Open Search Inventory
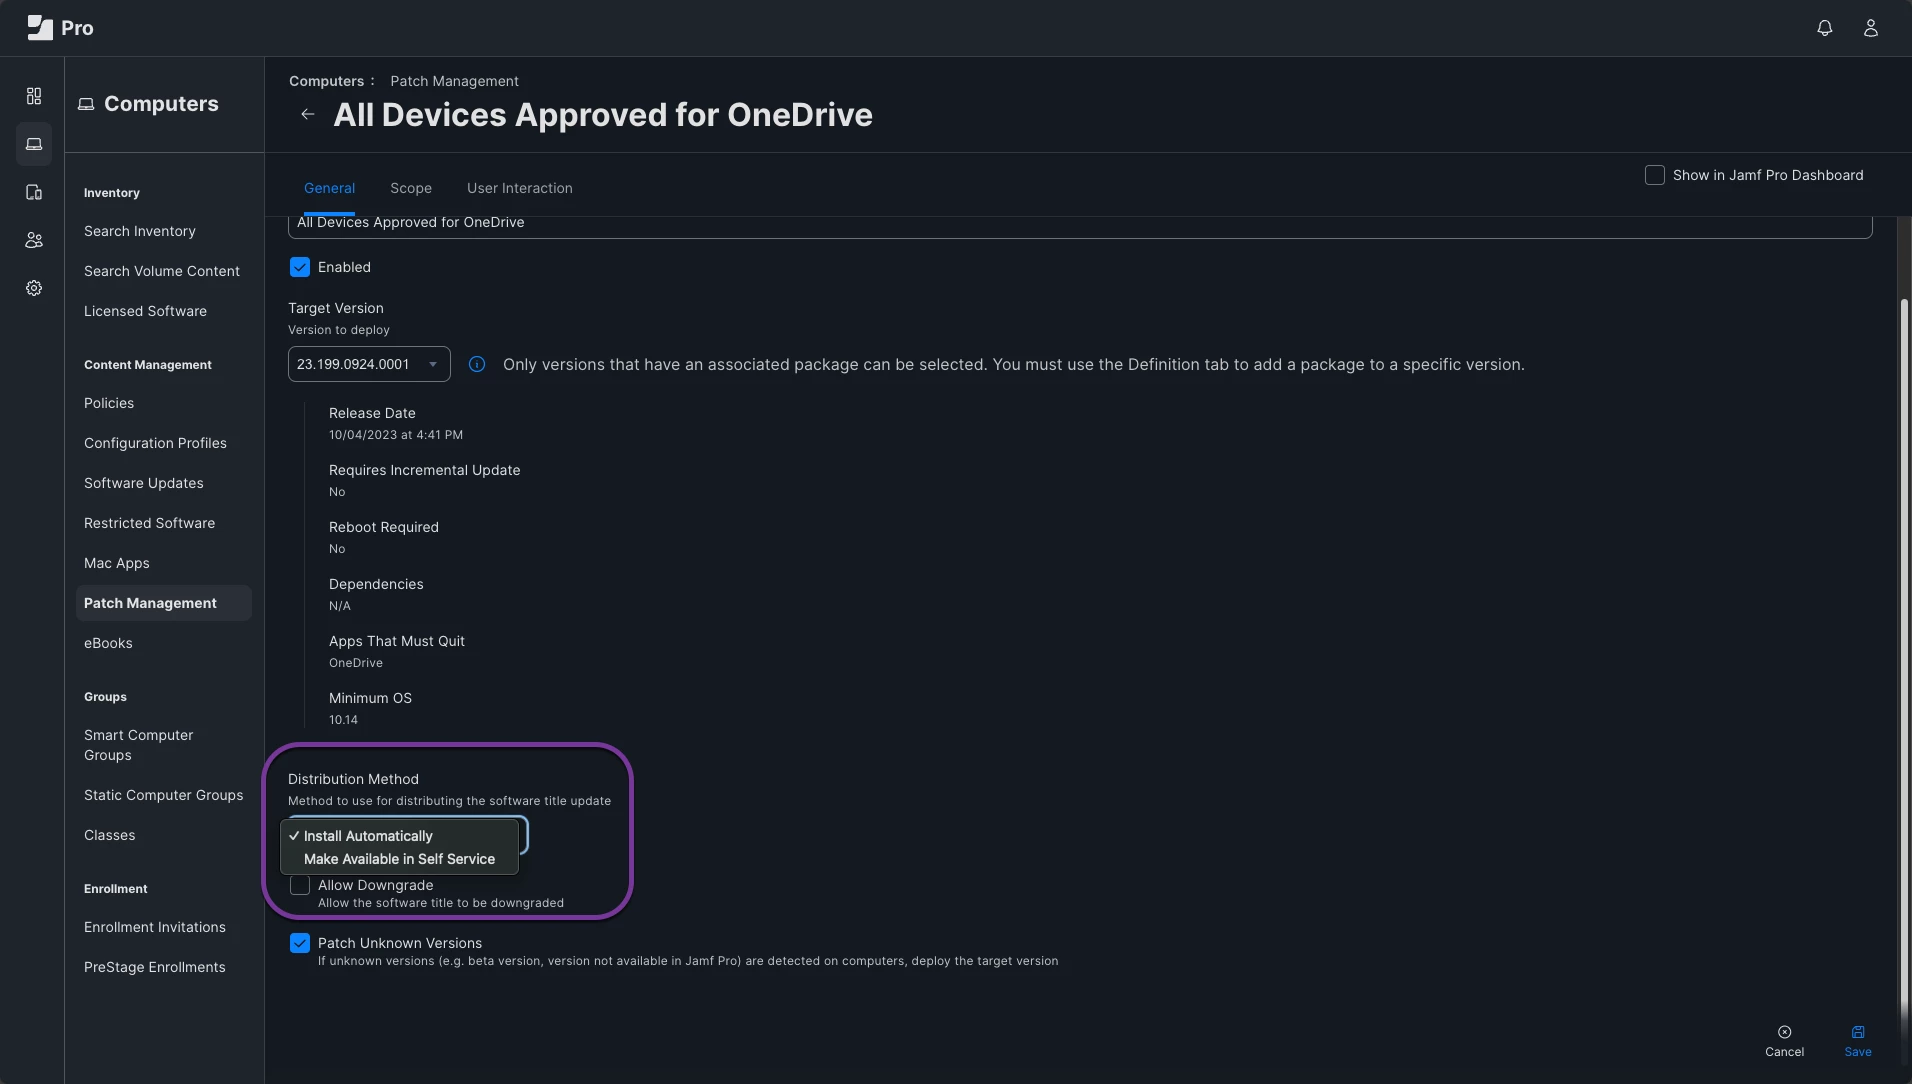 [140, 231]
